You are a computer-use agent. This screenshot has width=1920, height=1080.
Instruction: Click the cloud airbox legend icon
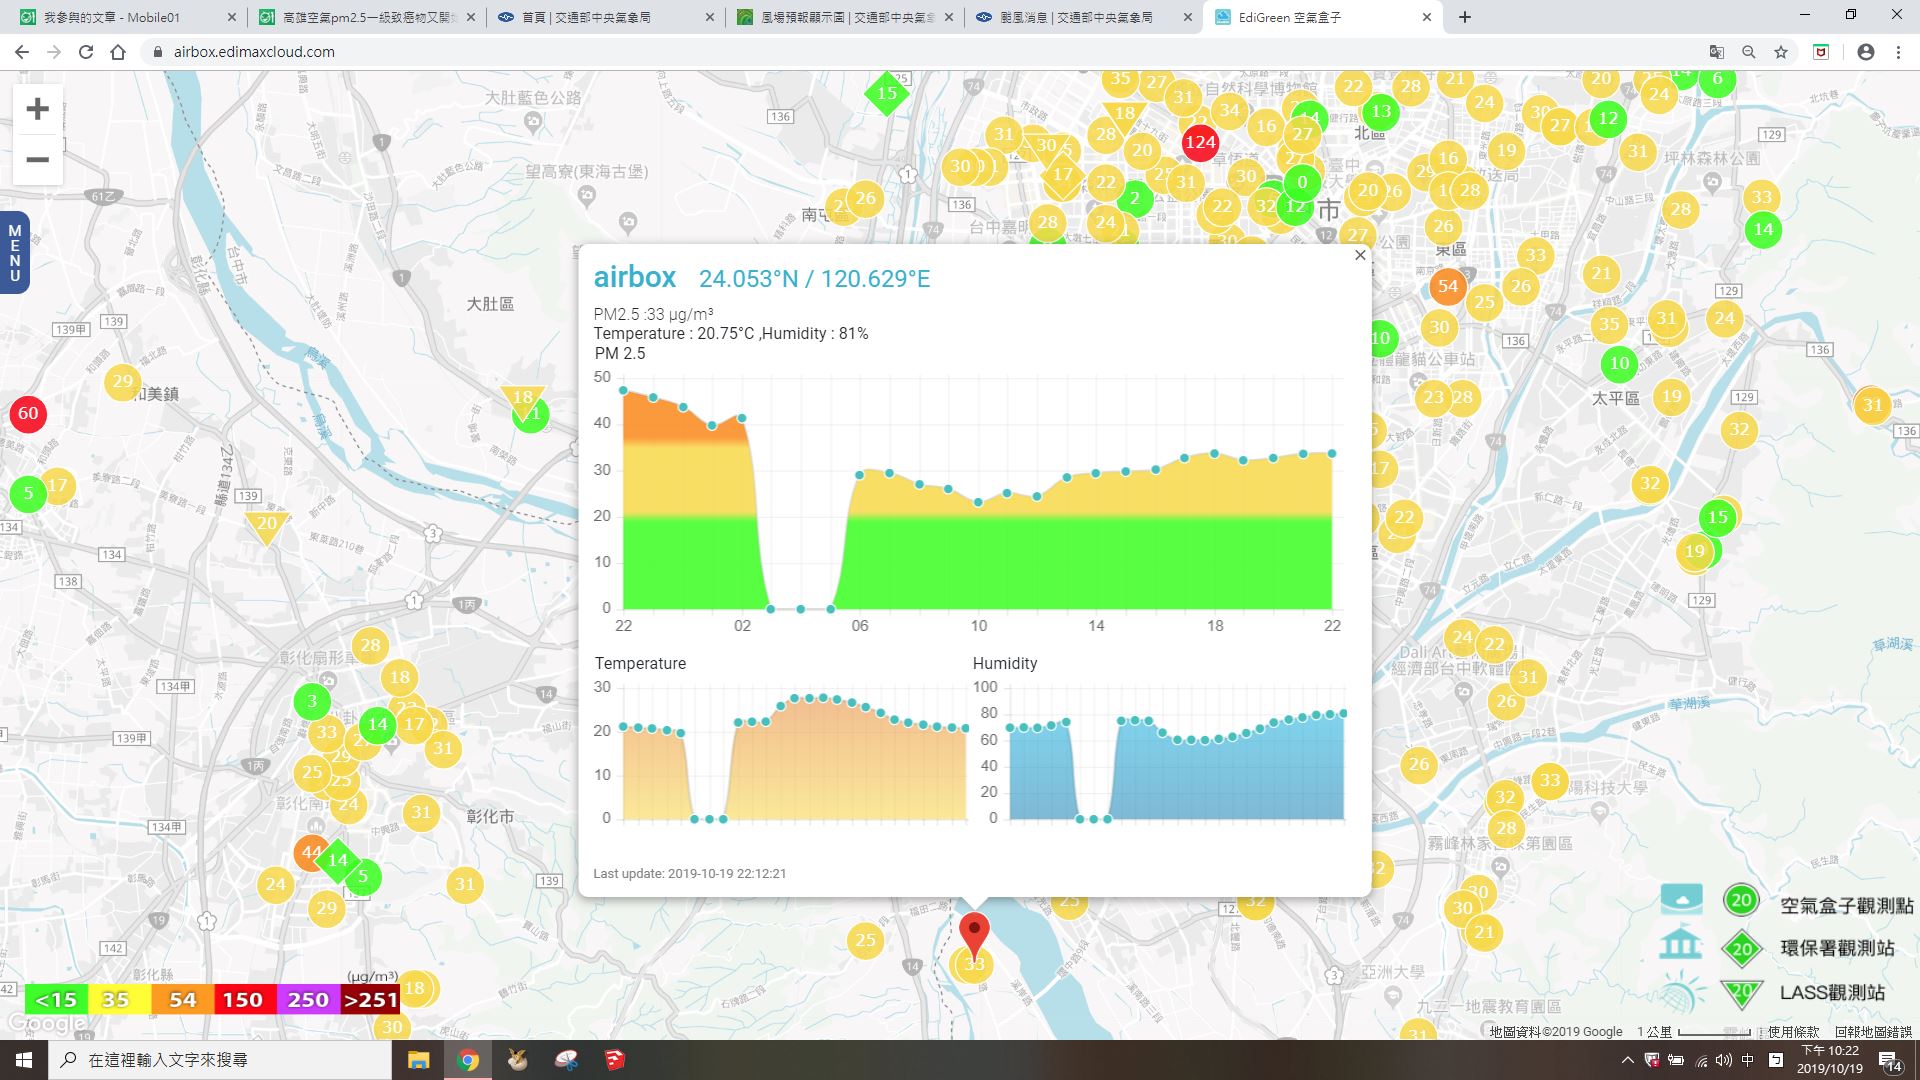coord(1681,899)
